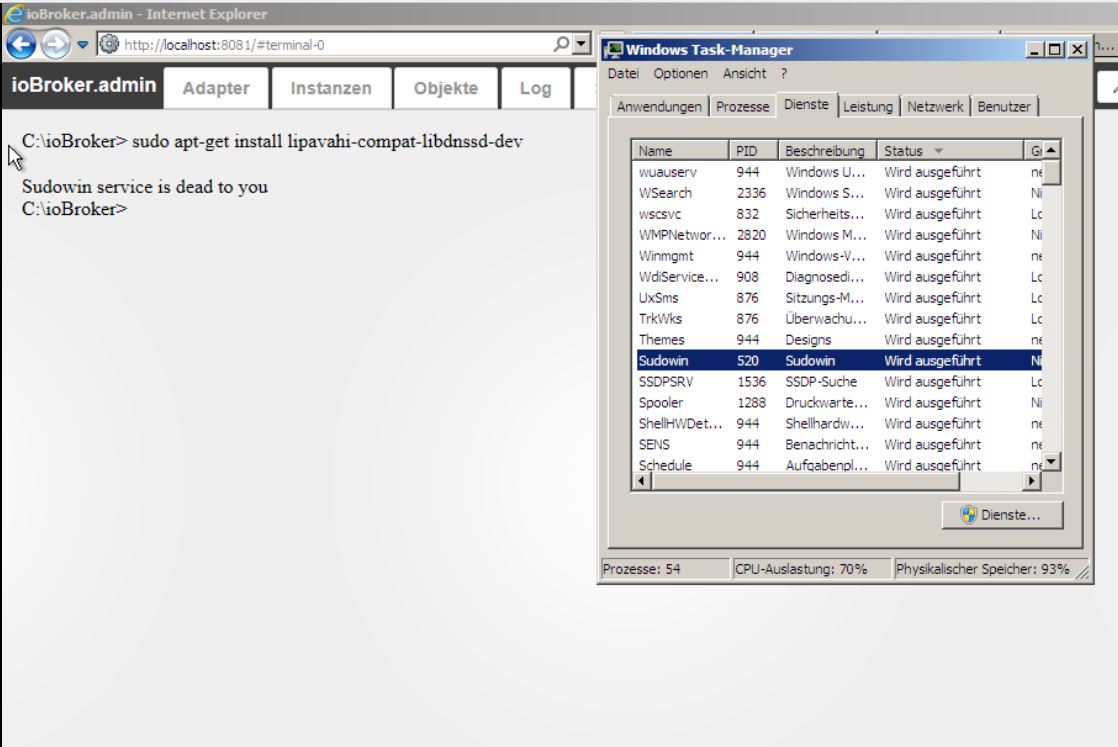Open the Ansicht menu
Image resolution: width=1118 pixels, height=747 pixels.
point(744,73)
